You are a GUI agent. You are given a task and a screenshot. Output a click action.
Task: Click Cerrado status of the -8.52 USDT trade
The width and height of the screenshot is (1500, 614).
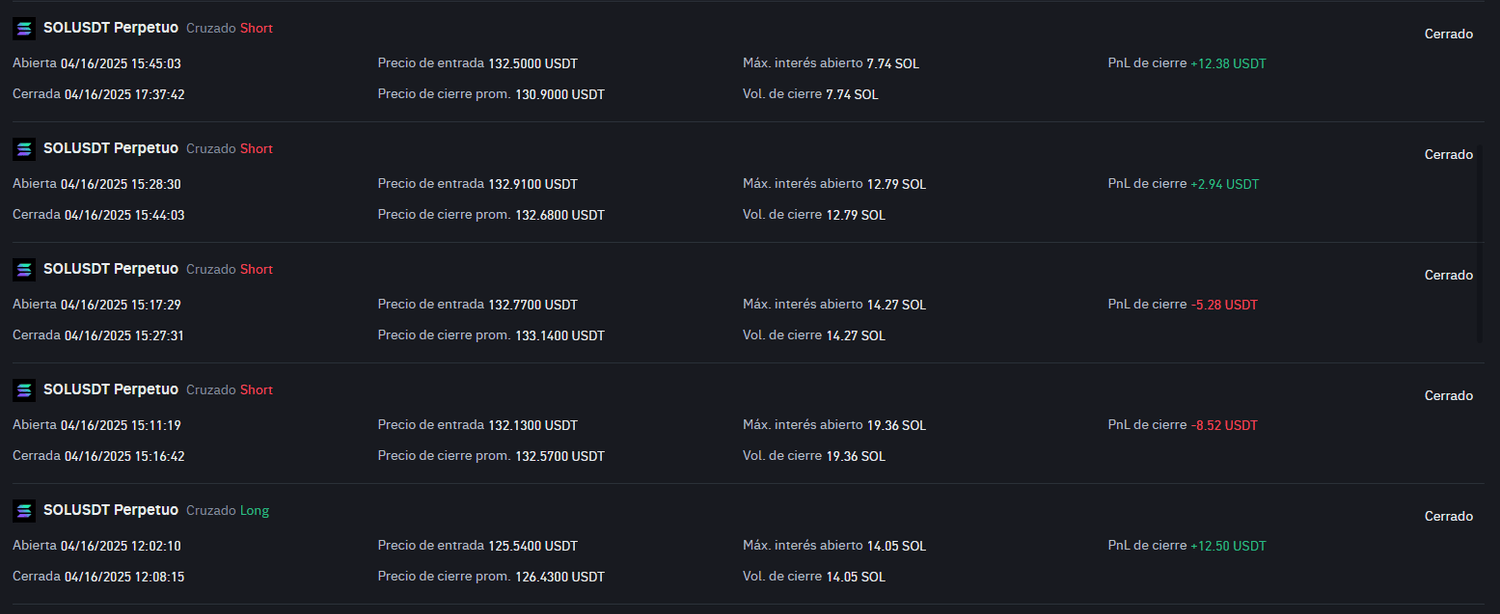[x=1448, y=396]
